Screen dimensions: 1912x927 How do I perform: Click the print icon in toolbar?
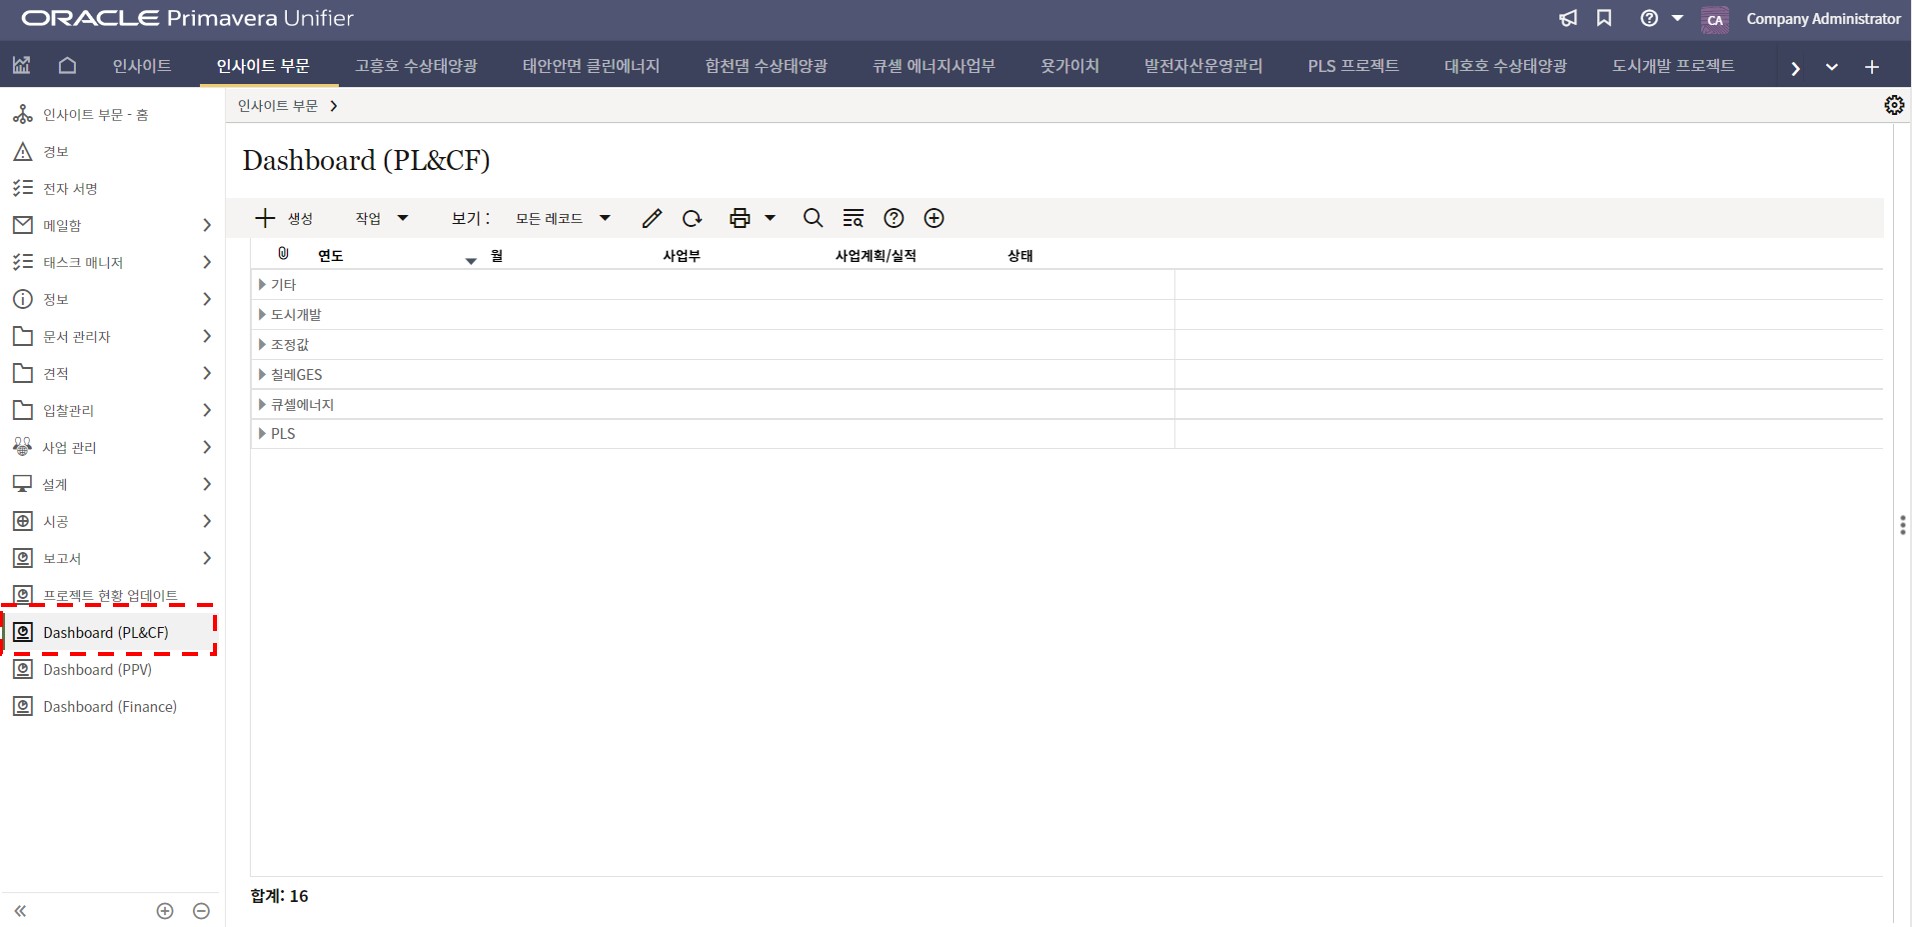coord(740,218)
